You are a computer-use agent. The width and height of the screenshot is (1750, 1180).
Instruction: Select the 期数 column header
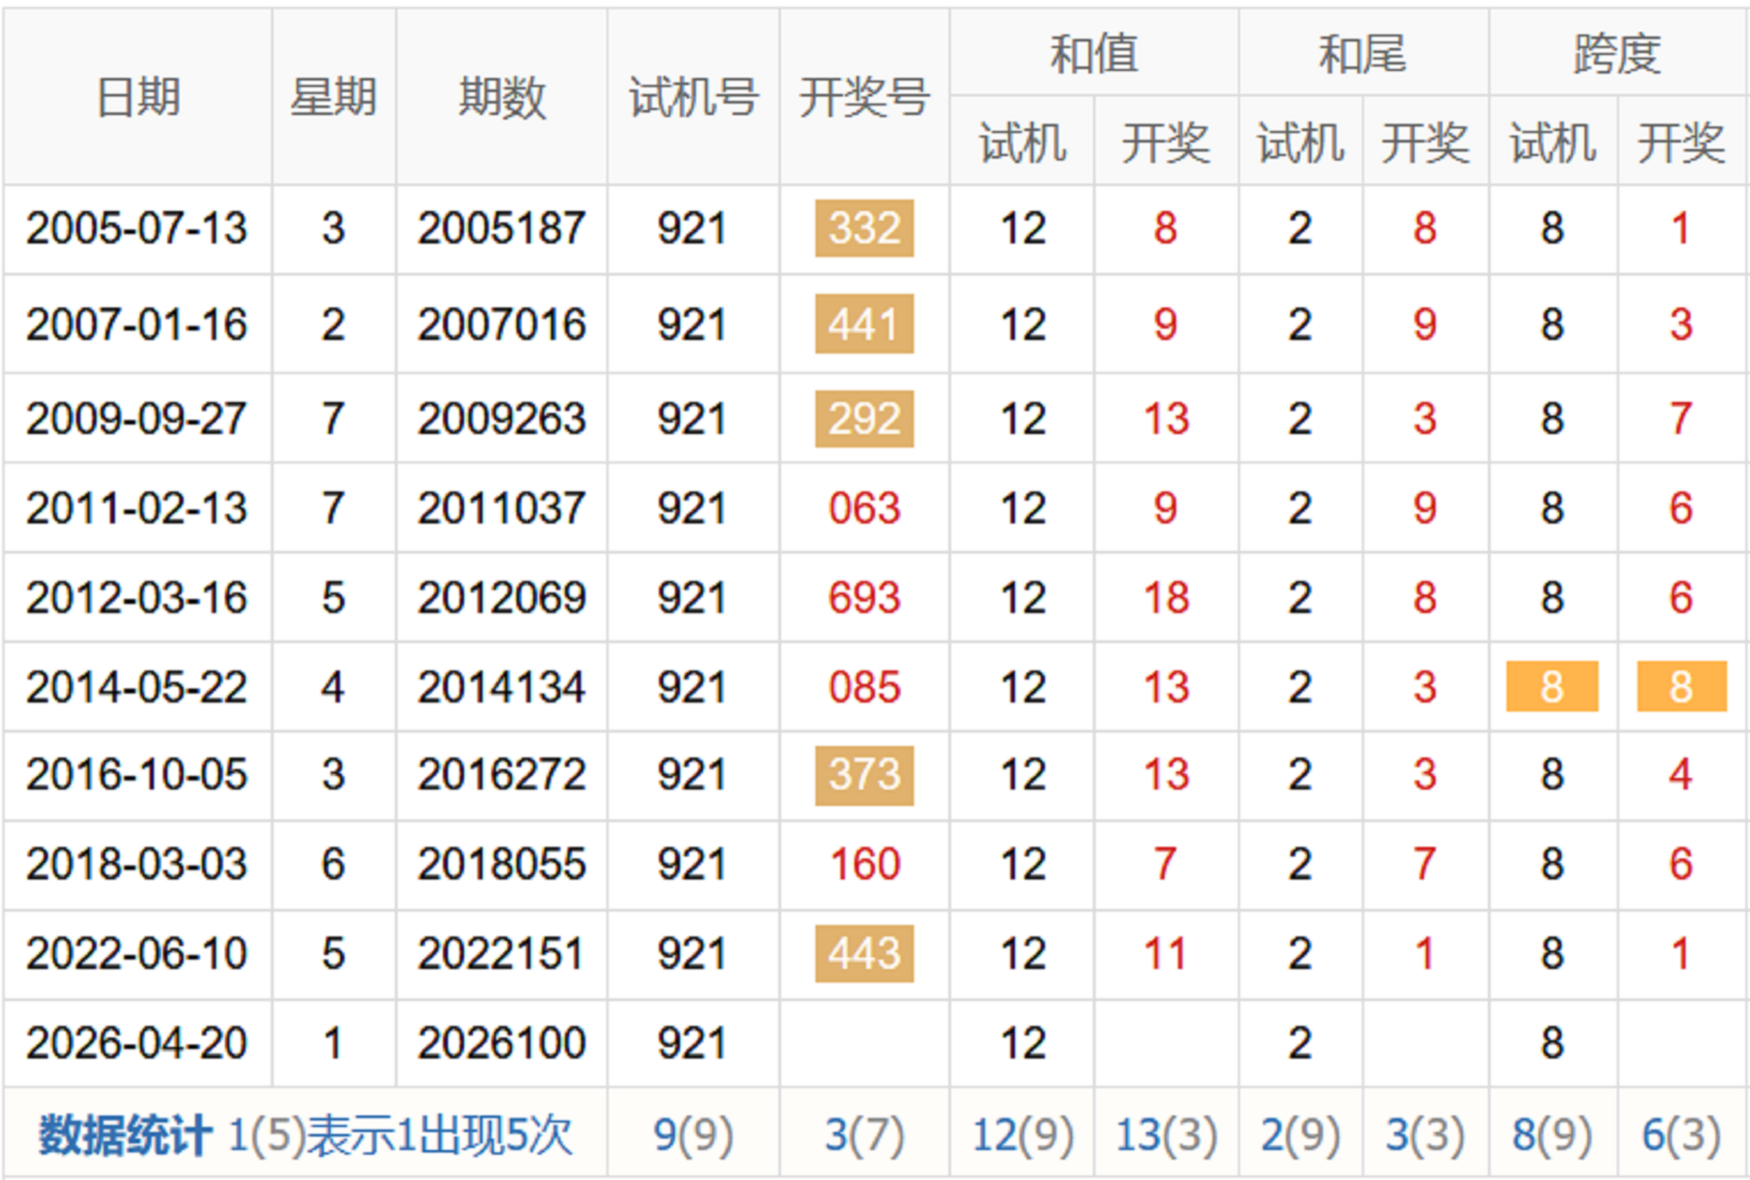pyautogui.click(x=501, y=98)
